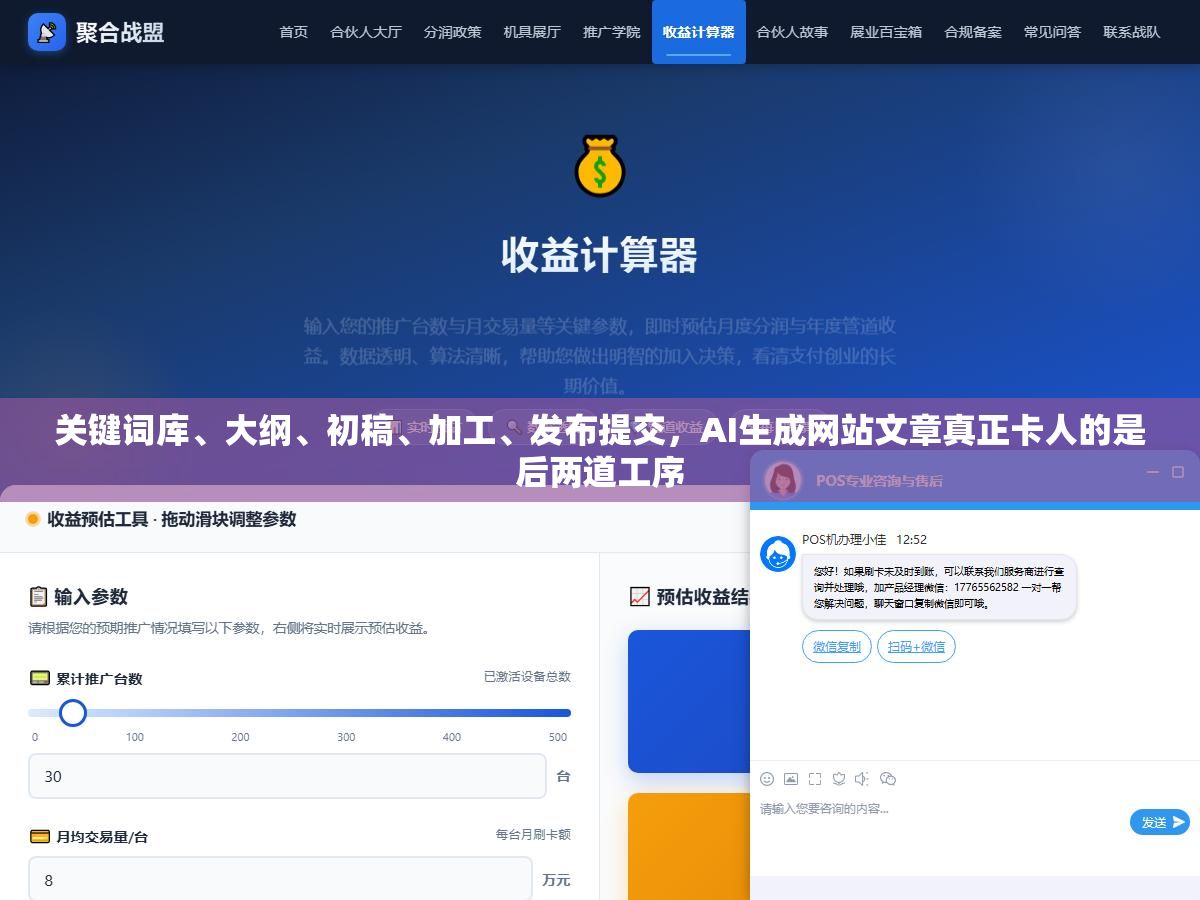Open the 合伙人大厅 nav item
This screenshot has width=1200, height=900.
click(x=366, y=32)
